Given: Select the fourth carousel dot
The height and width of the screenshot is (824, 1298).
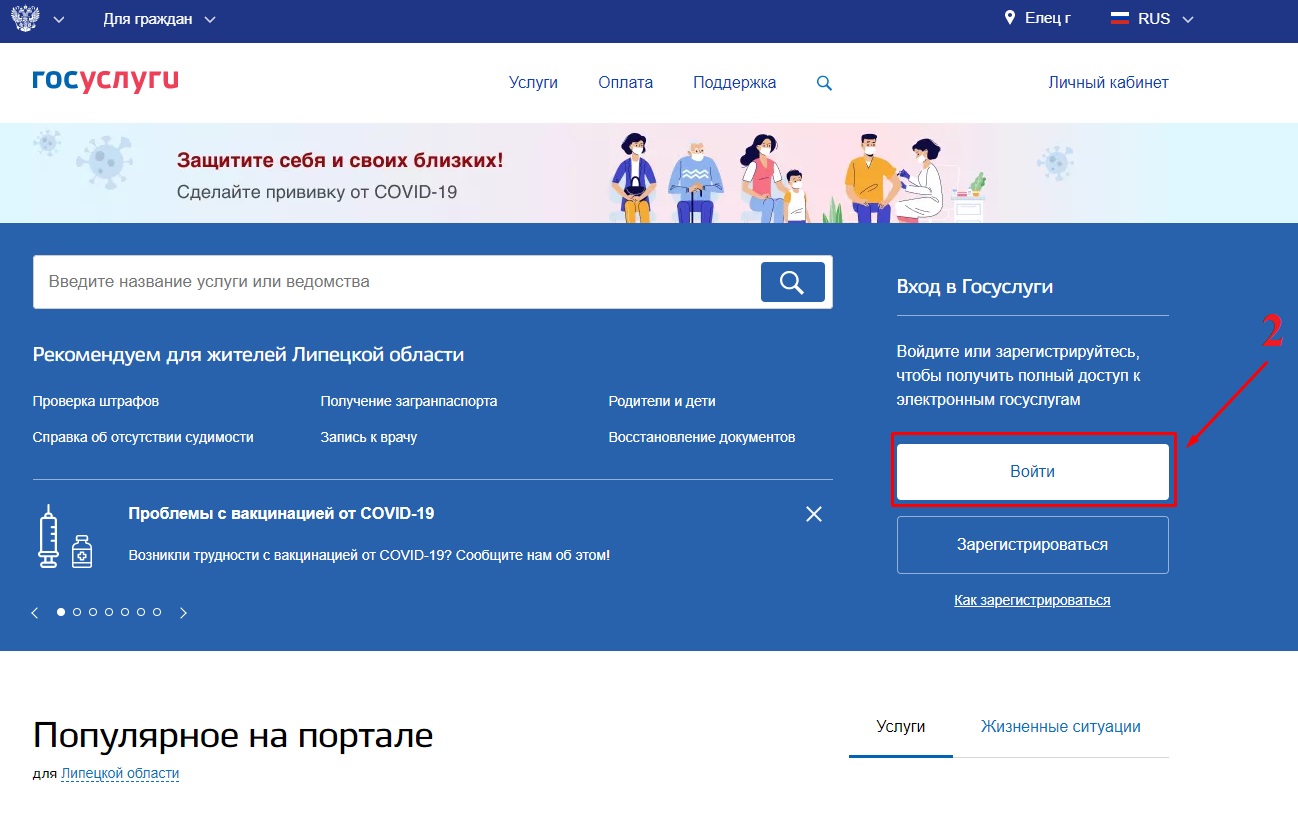Looking at the screenshot, I should (109, 612).
